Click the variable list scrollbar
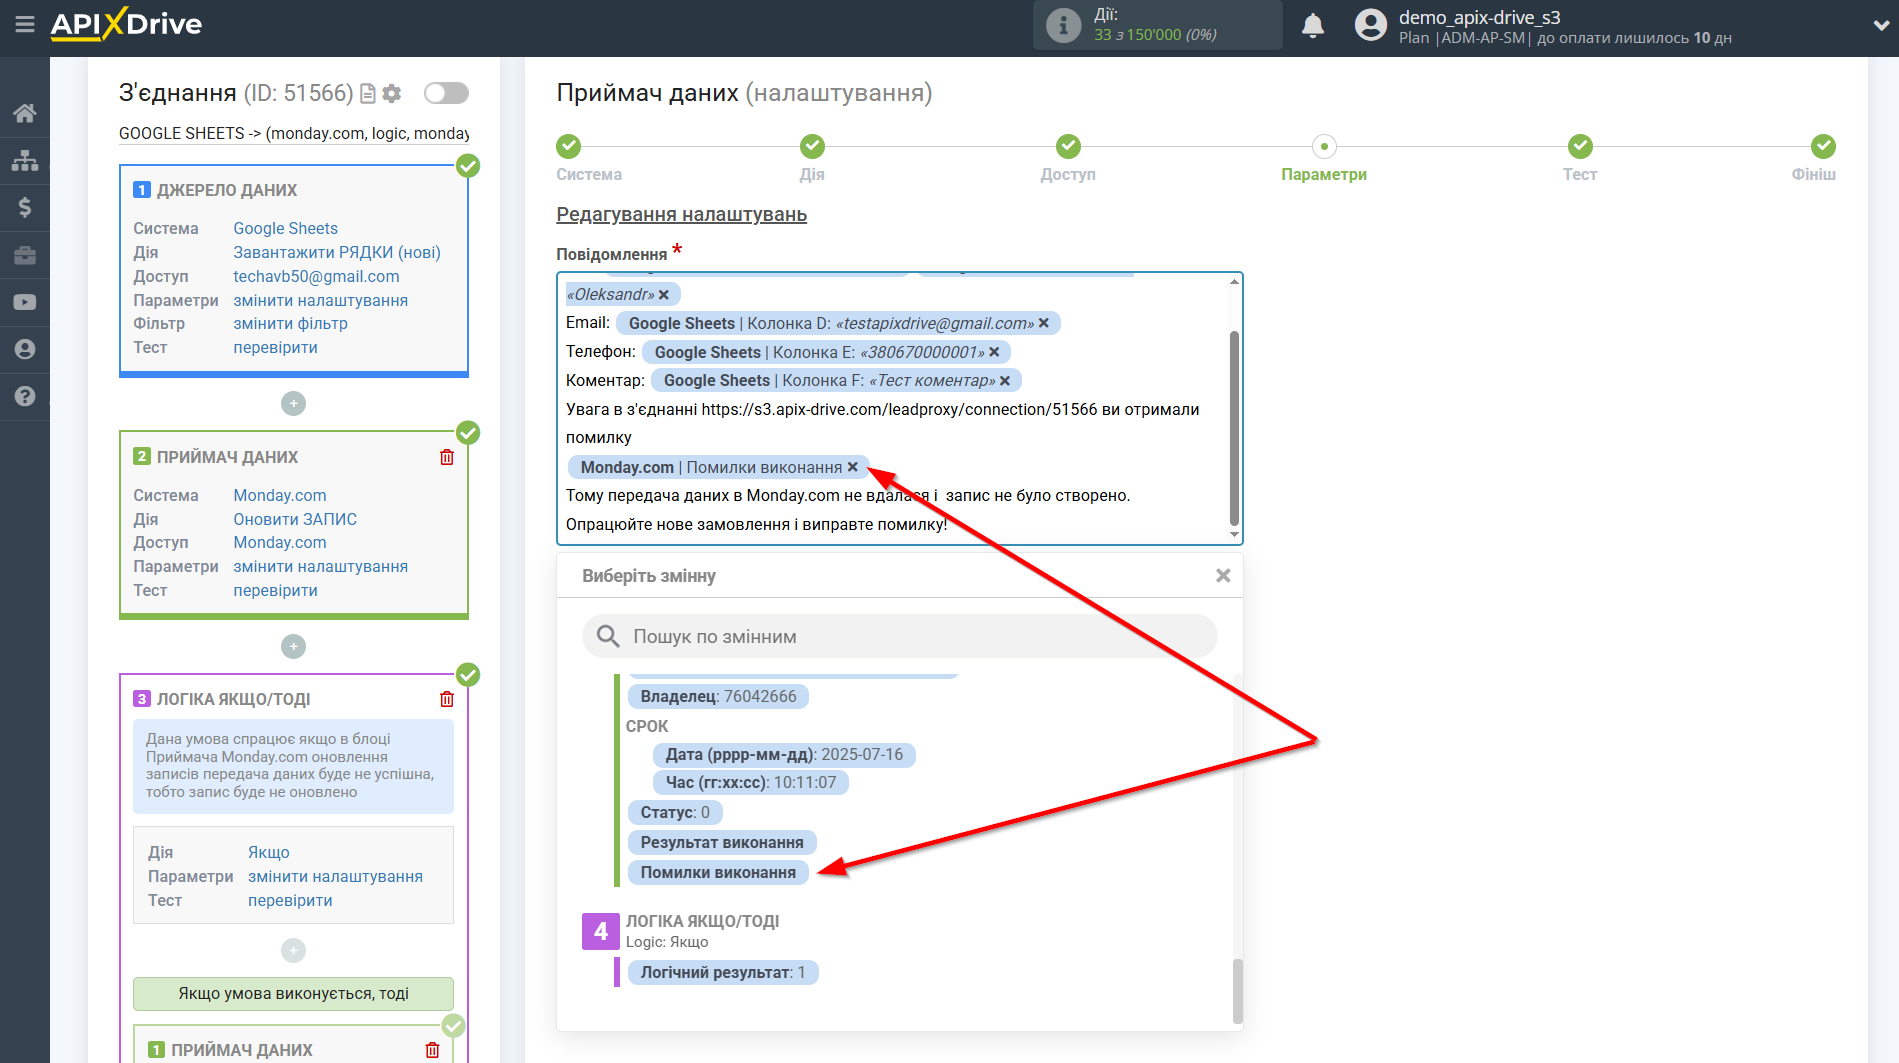 coord(1238,990)
